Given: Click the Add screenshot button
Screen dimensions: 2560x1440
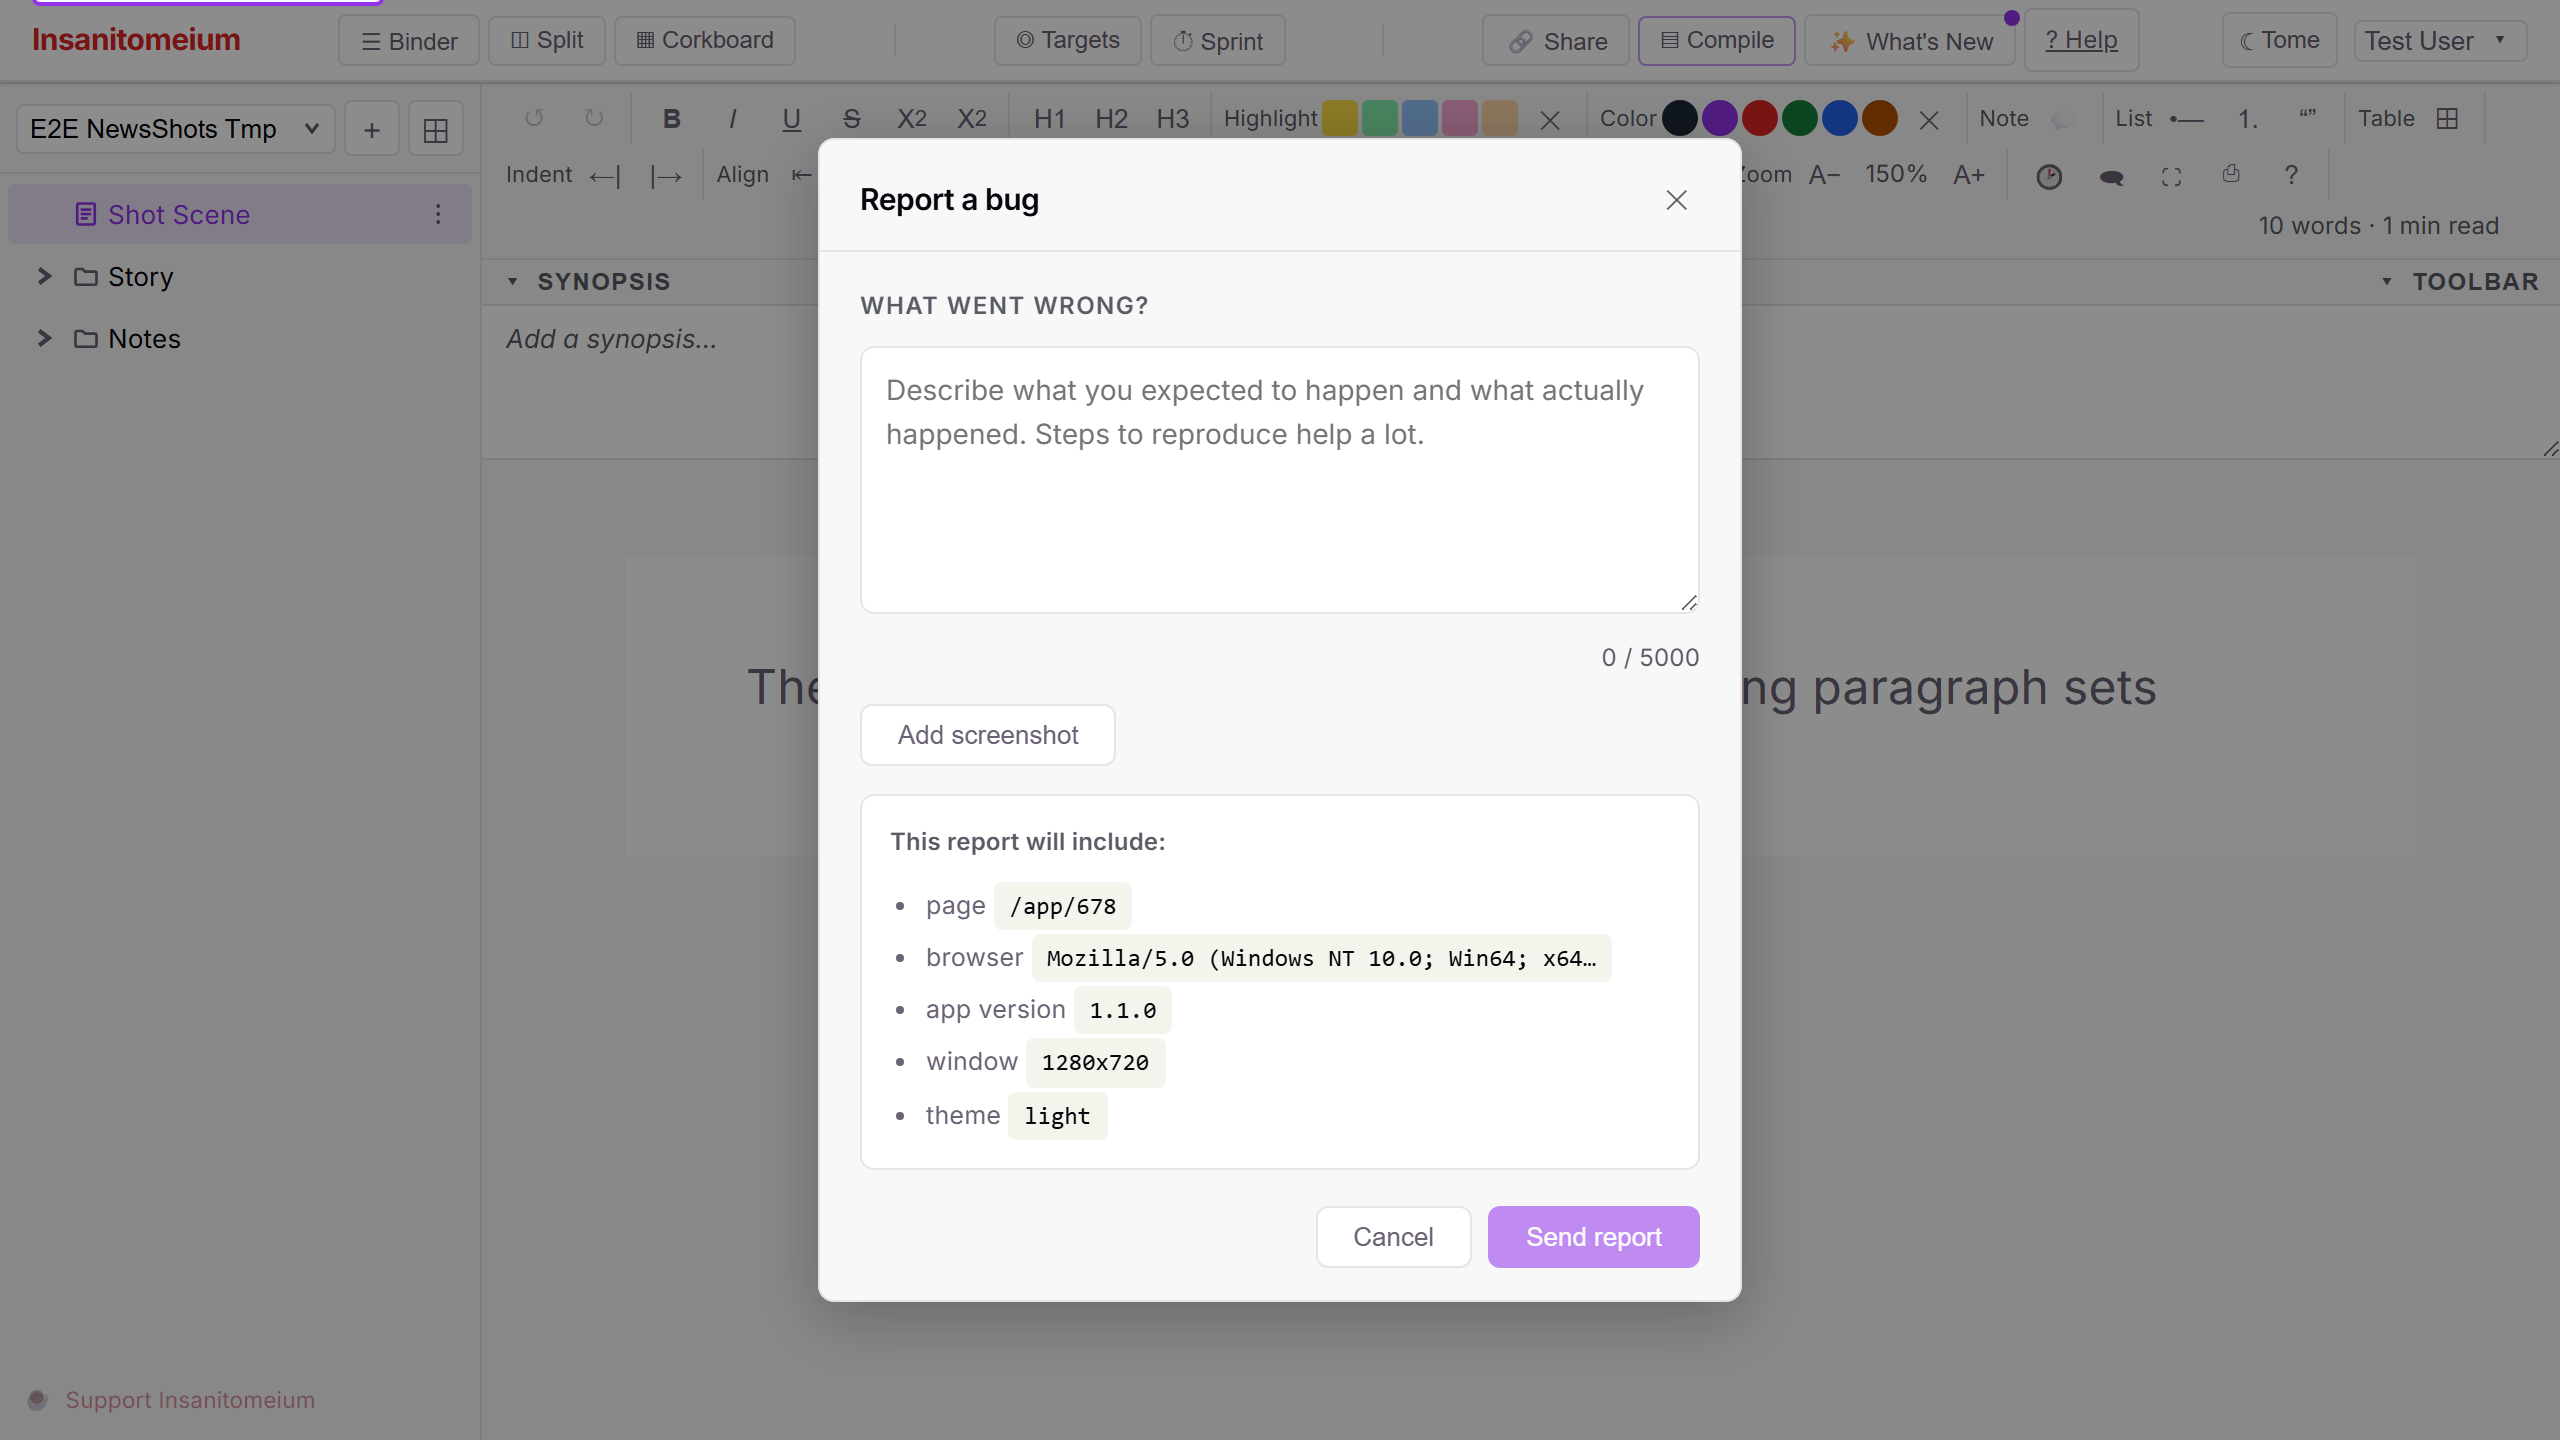Looking at the screenshot, I should (x=988, y=735).
